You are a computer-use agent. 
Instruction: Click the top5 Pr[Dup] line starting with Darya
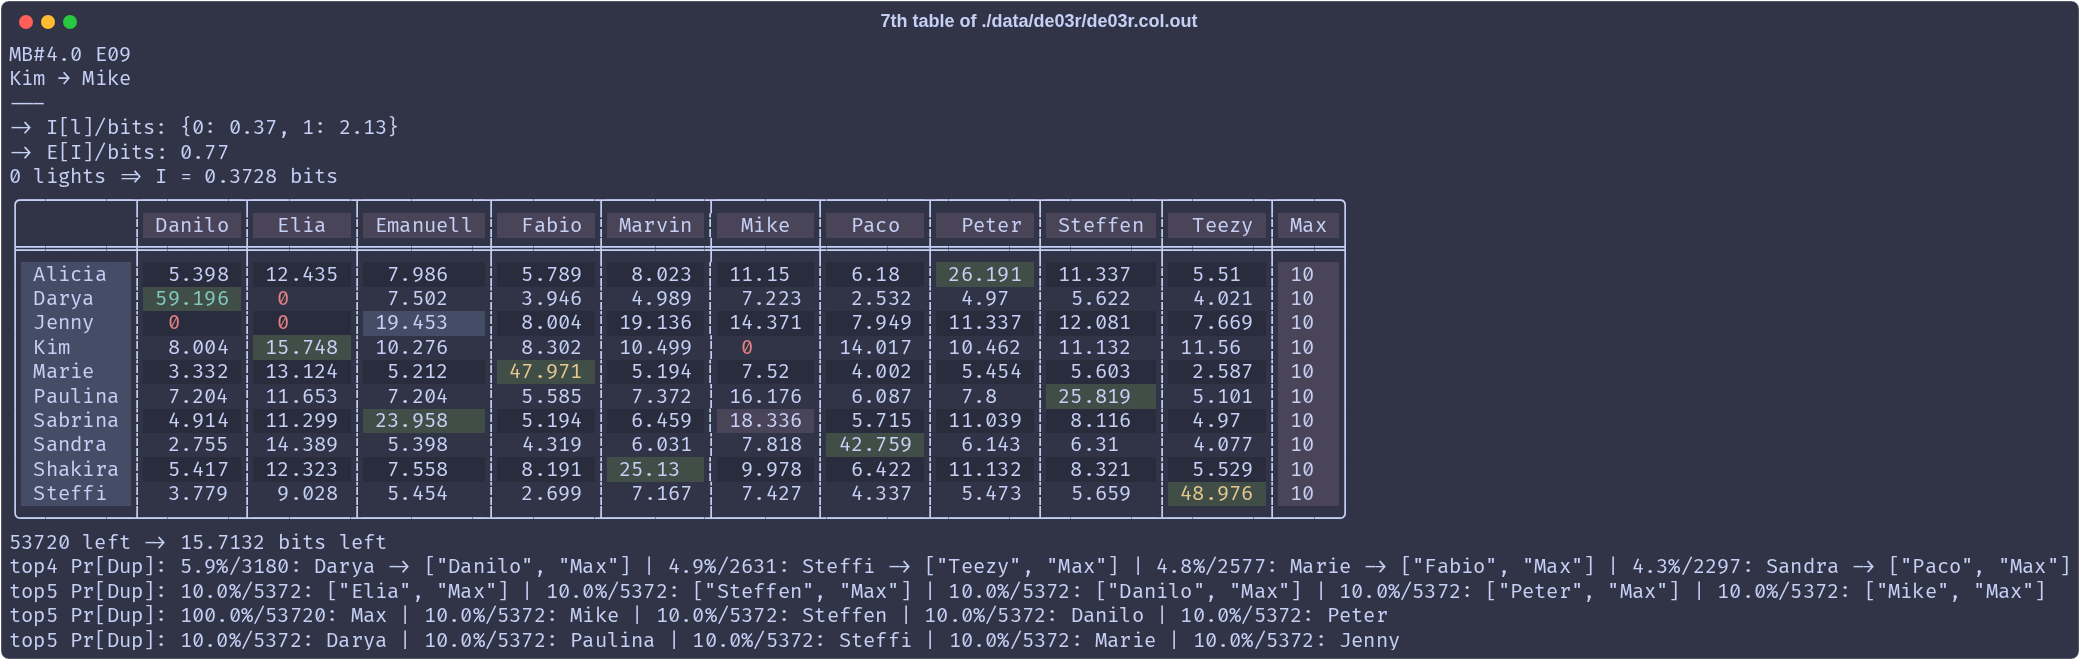click(705, 640)
